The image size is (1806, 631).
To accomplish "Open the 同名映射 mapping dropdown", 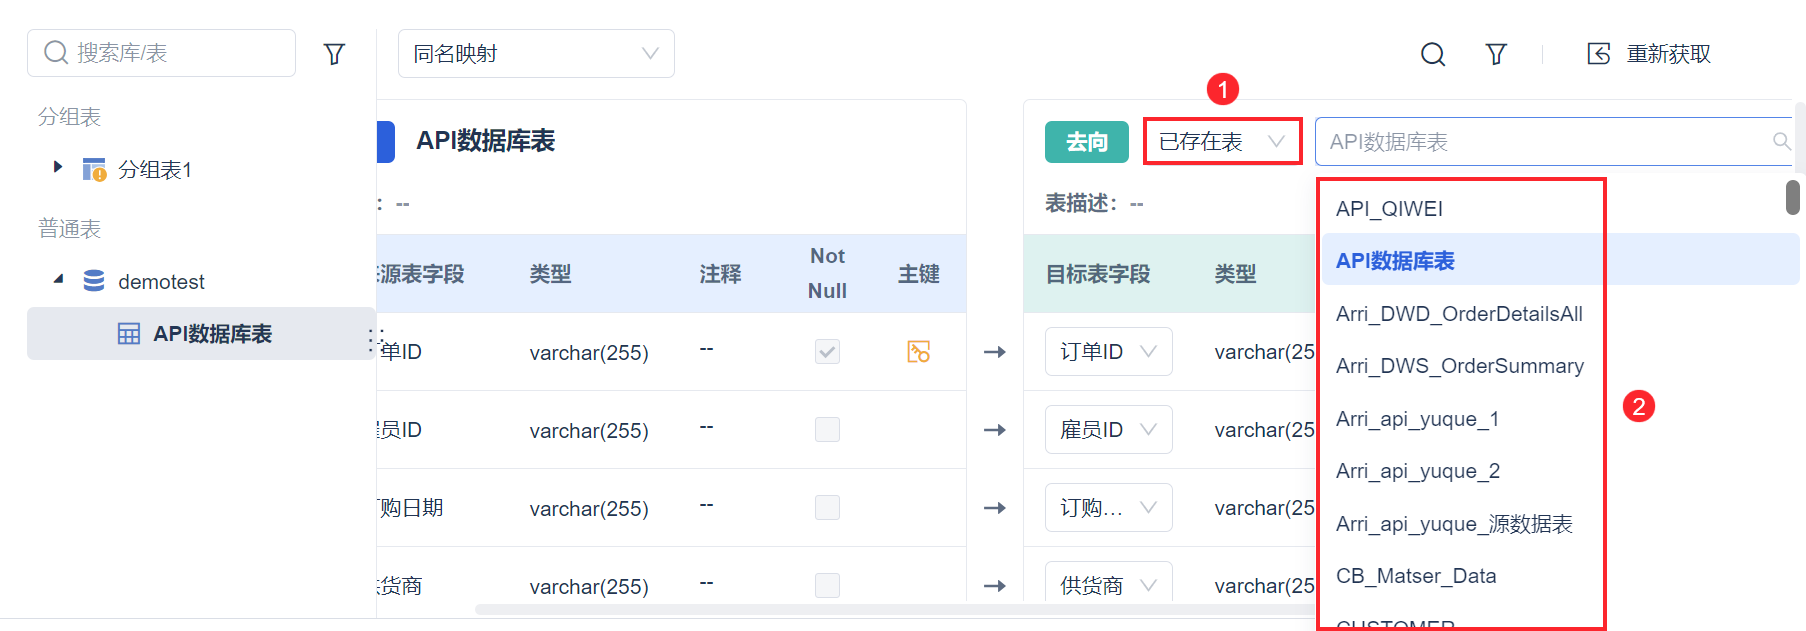I will click(x=536, y=54).
